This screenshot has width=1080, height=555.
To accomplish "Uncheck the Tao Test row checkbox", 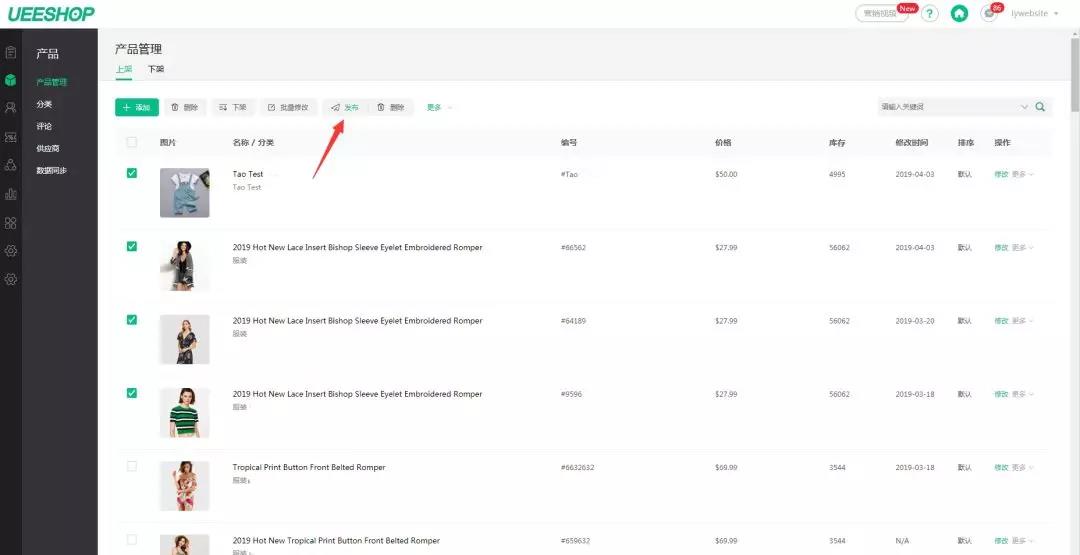I will [132, 173].
